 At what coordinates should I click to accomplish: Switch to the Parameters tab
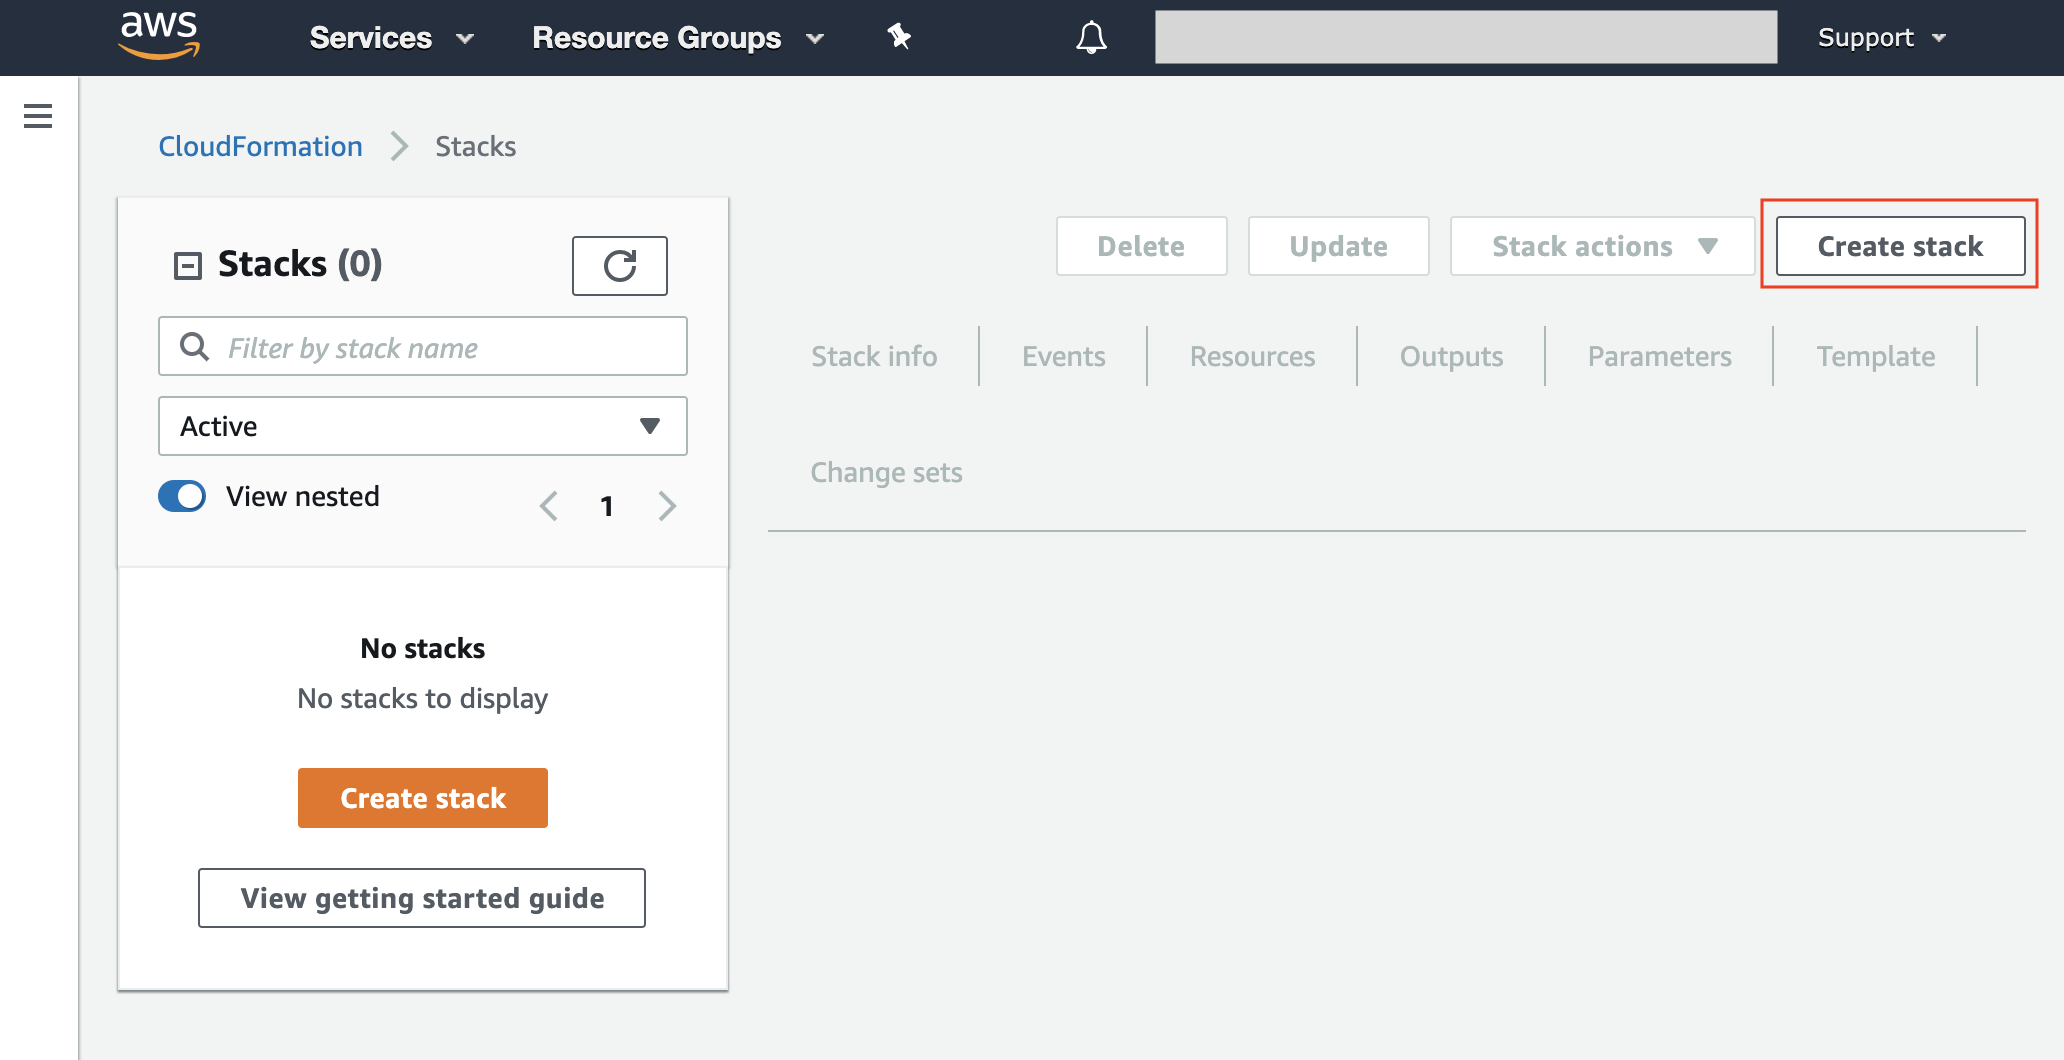coord(1659,356)
